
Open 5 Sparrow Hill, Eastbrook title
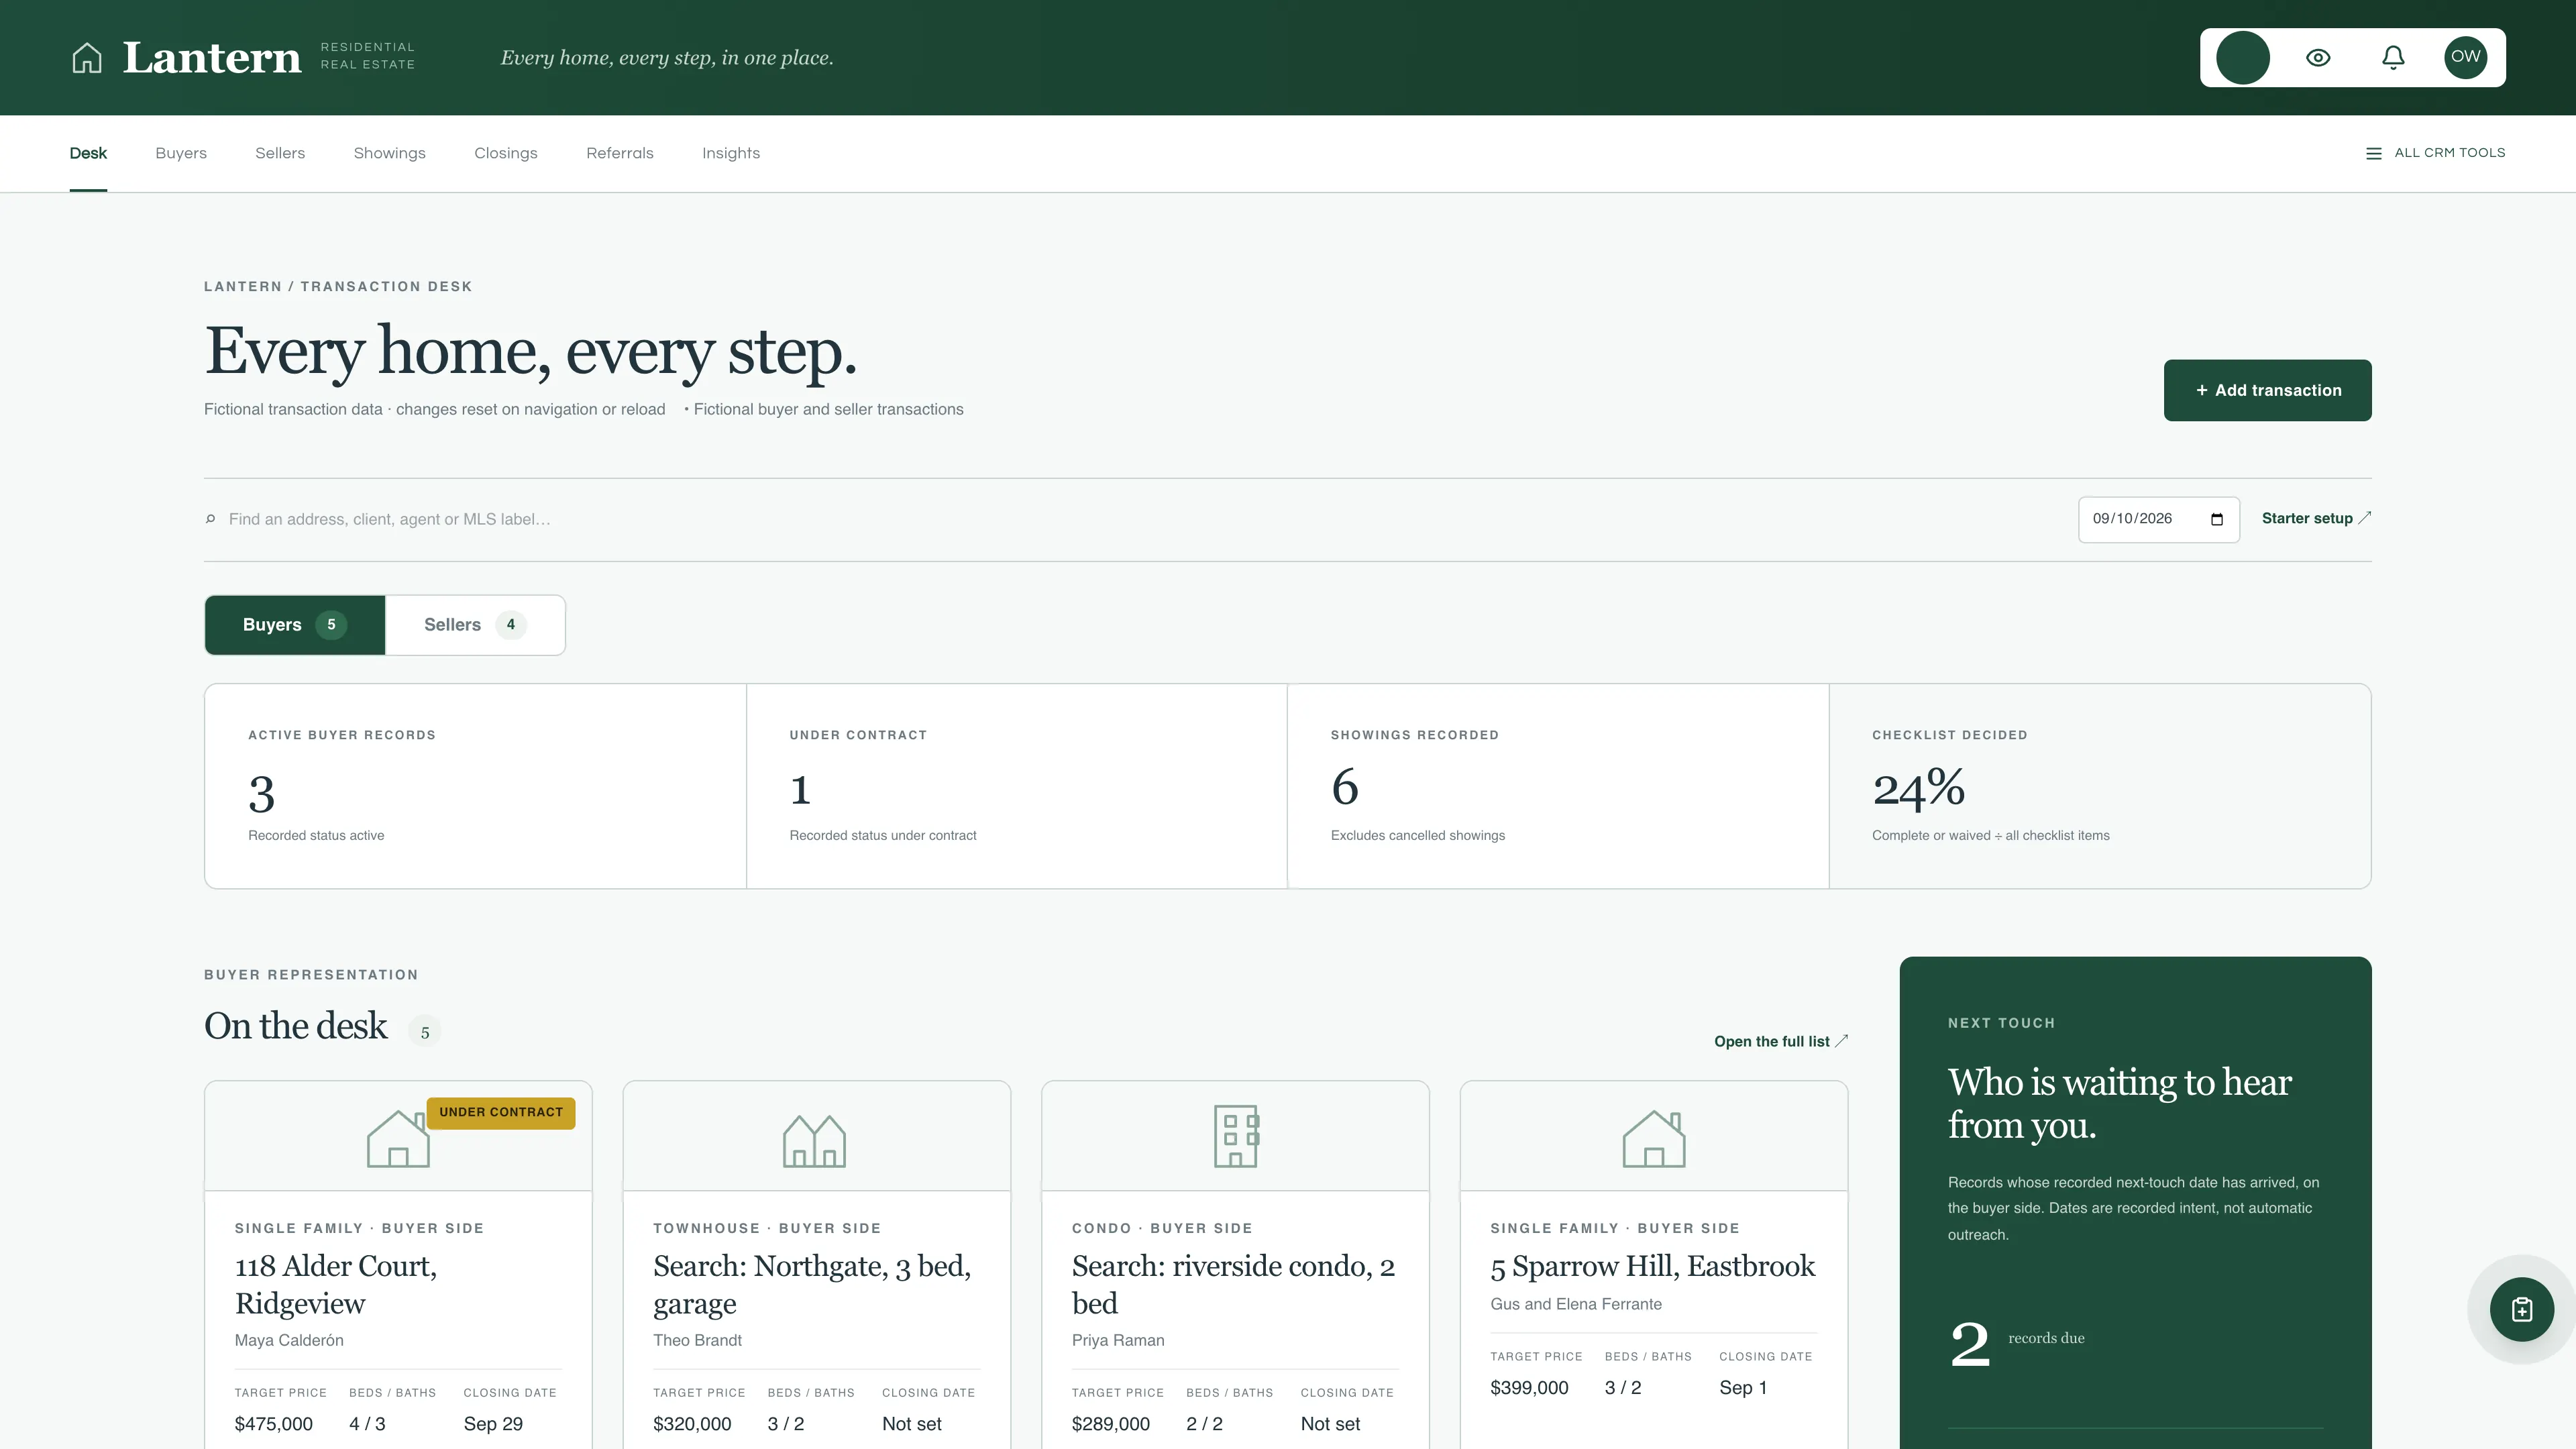click(x=1652, y=1266)
